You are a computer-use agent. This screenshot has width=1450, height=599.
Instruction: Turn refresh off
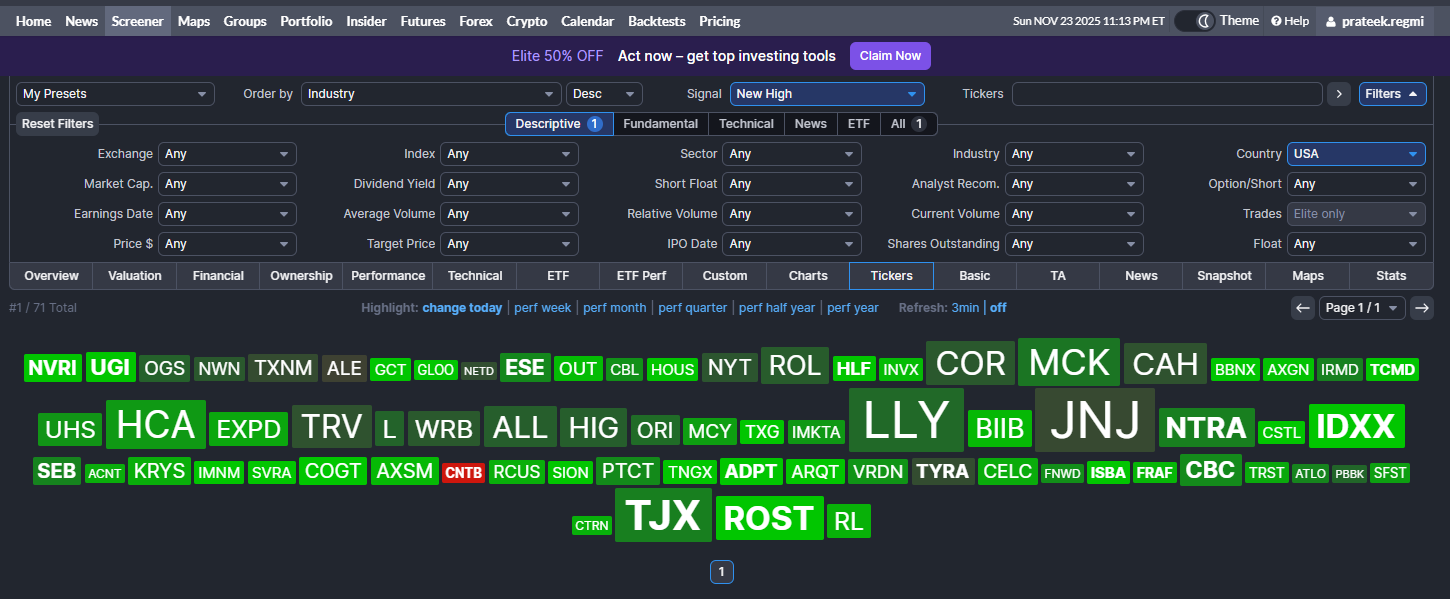coord(998,308)
